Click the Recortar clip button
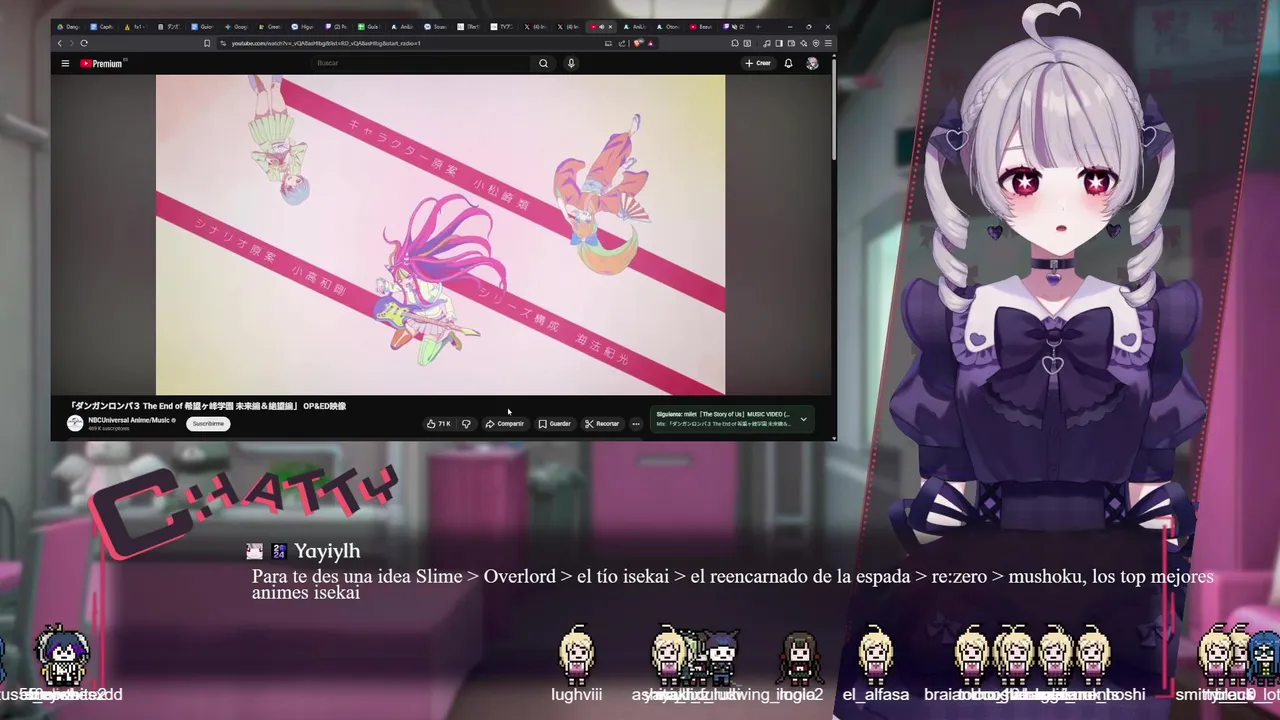This screenshot has height=720, width=1280. click(x=602, y=424)
